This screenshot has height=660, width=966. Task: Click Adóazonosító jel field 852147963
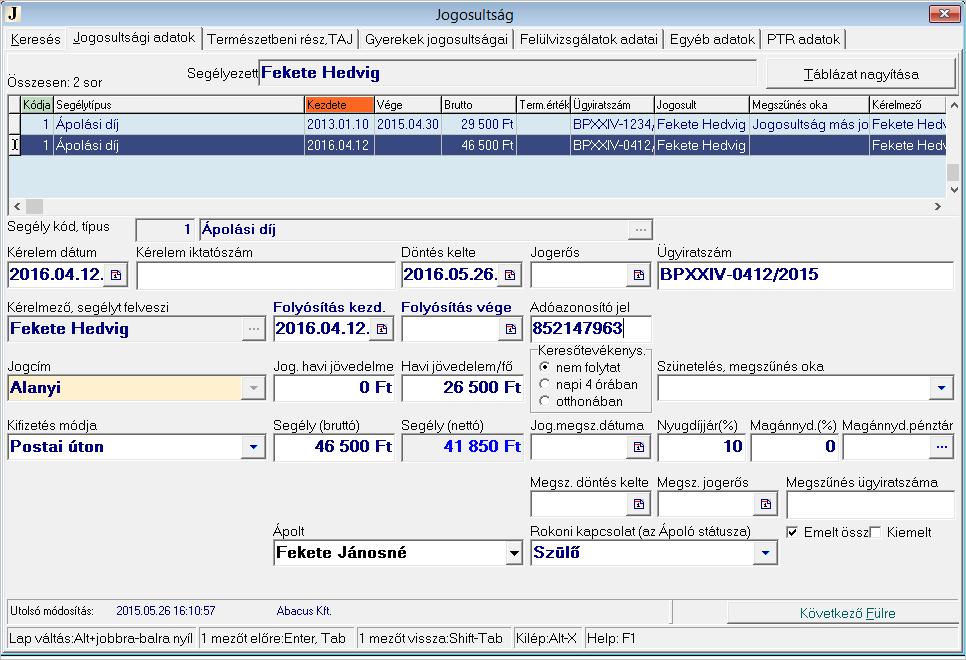[590, 328]
